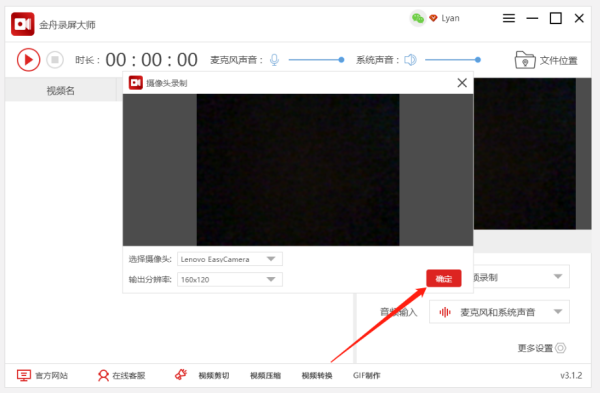
Task: Expand the 麦克风和系统声音 audio input dropdown
Action: 499,312
